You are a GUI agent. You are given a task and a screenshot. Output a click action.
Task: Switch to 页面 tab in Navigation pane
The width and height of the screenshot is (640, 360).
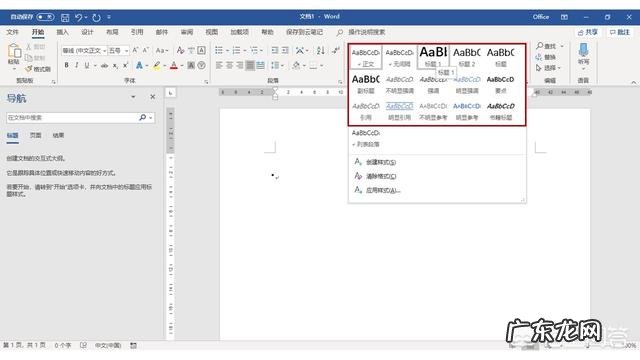tap(36, 135)
